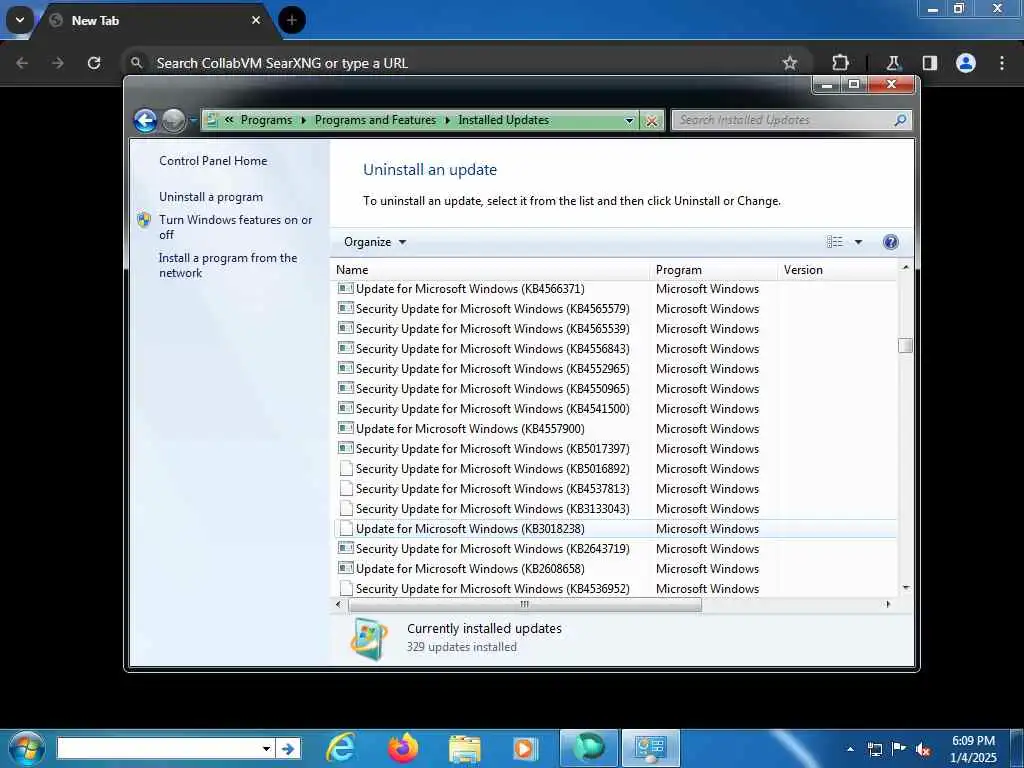
Task: Click the change view icon
Action: pyautogui.click(x=835, y=242)
